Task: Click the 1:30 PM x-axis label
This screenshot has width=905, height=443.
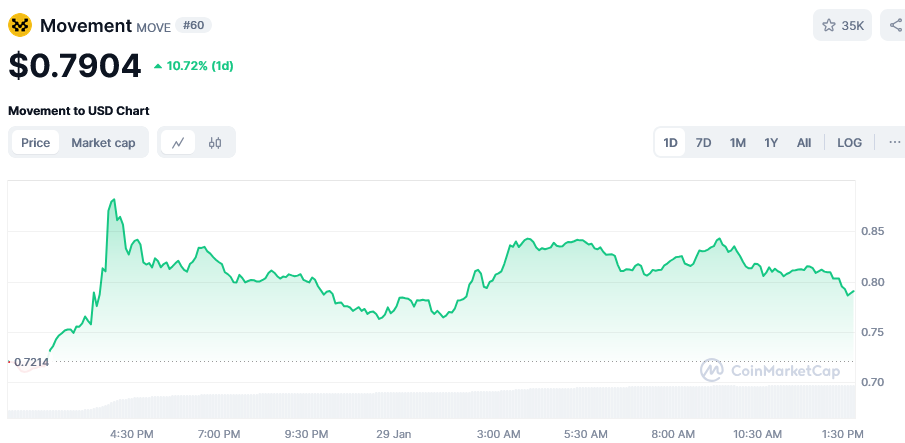Action: pyautogui.click(x=842, y=434)
